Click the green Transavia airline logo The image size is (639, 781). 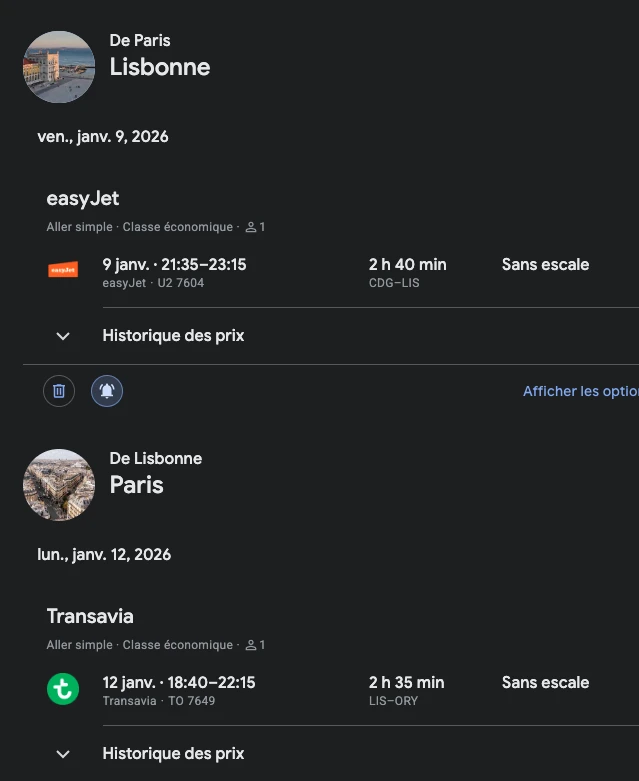[x=63, y=689]
